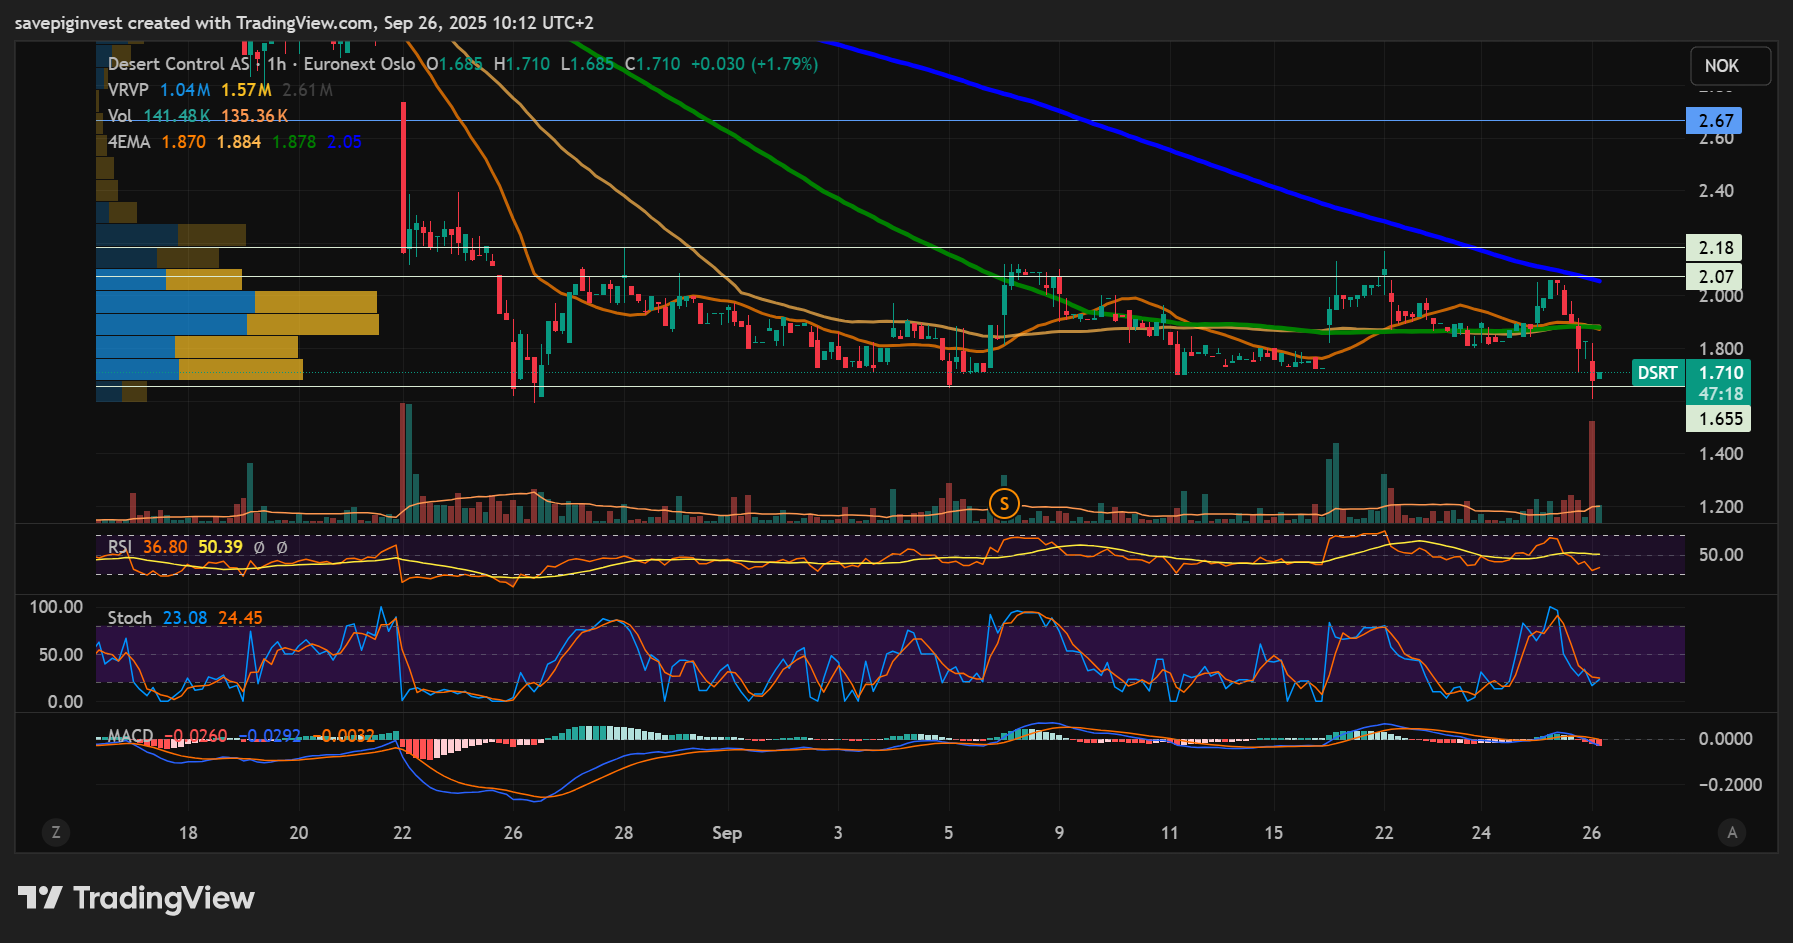
Task: Select the 4EMA indicator legend
Action: (129, 142)
